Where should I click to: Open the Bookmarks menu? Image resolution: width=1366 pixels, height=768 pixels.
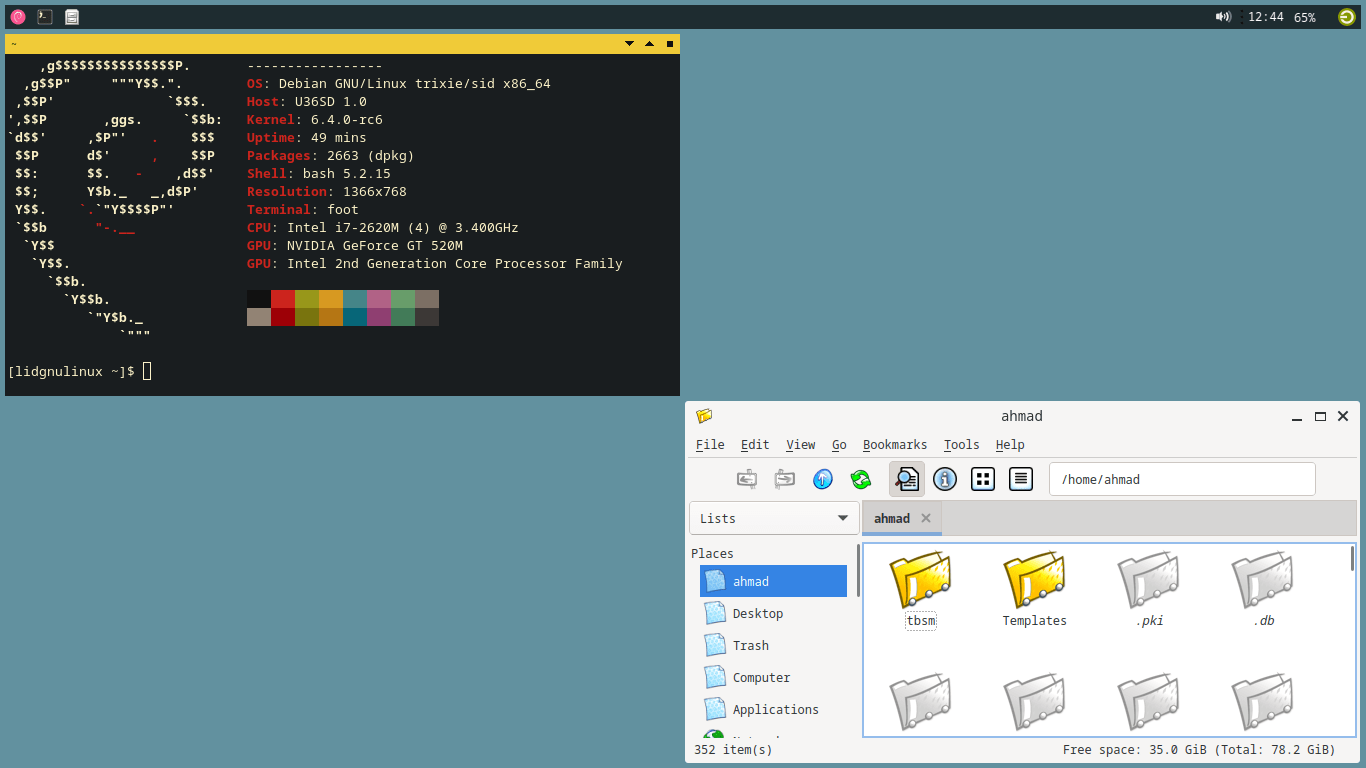(895, 445)
